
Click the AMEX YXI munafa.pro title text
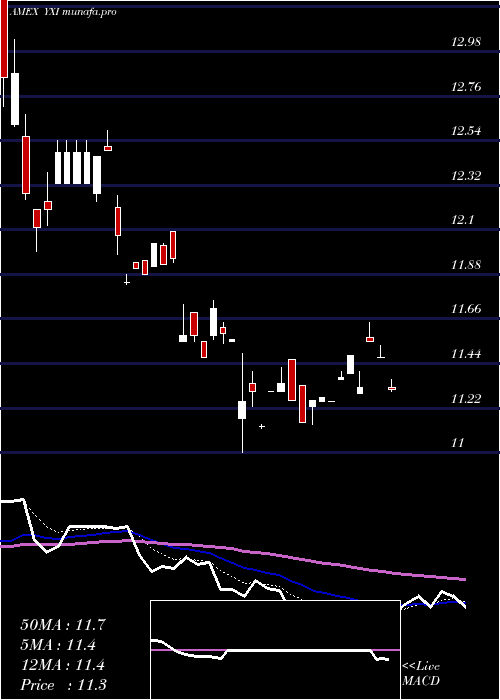click(x=63, y=12)
